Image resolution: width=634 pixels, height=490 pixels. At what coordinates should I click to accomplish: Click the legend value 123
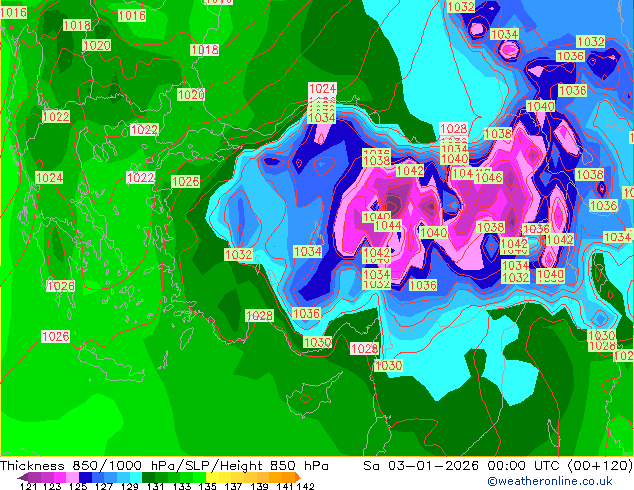pos(52,486)
